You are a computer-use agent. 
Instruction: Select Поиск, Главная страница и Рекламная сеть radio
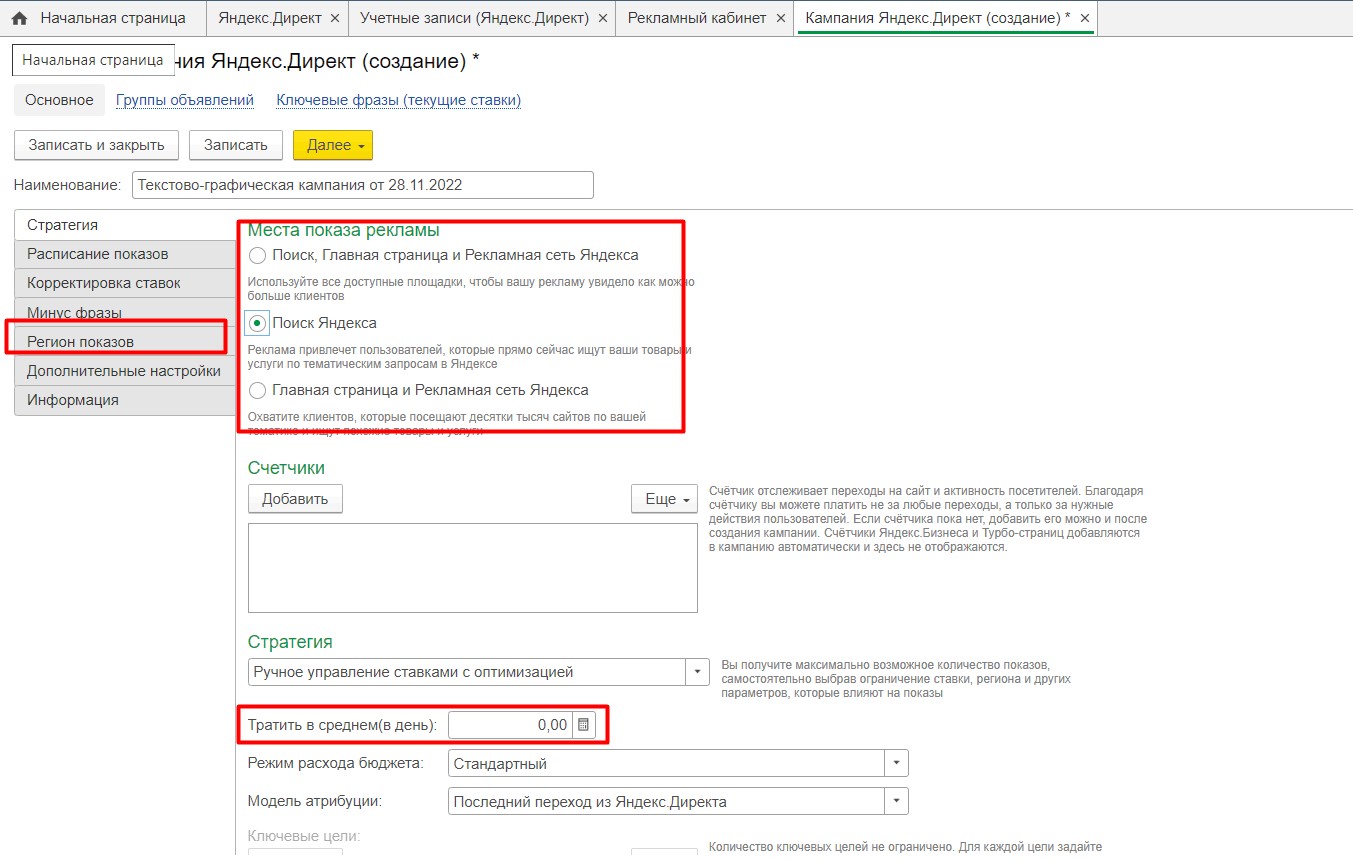[257, 255]
